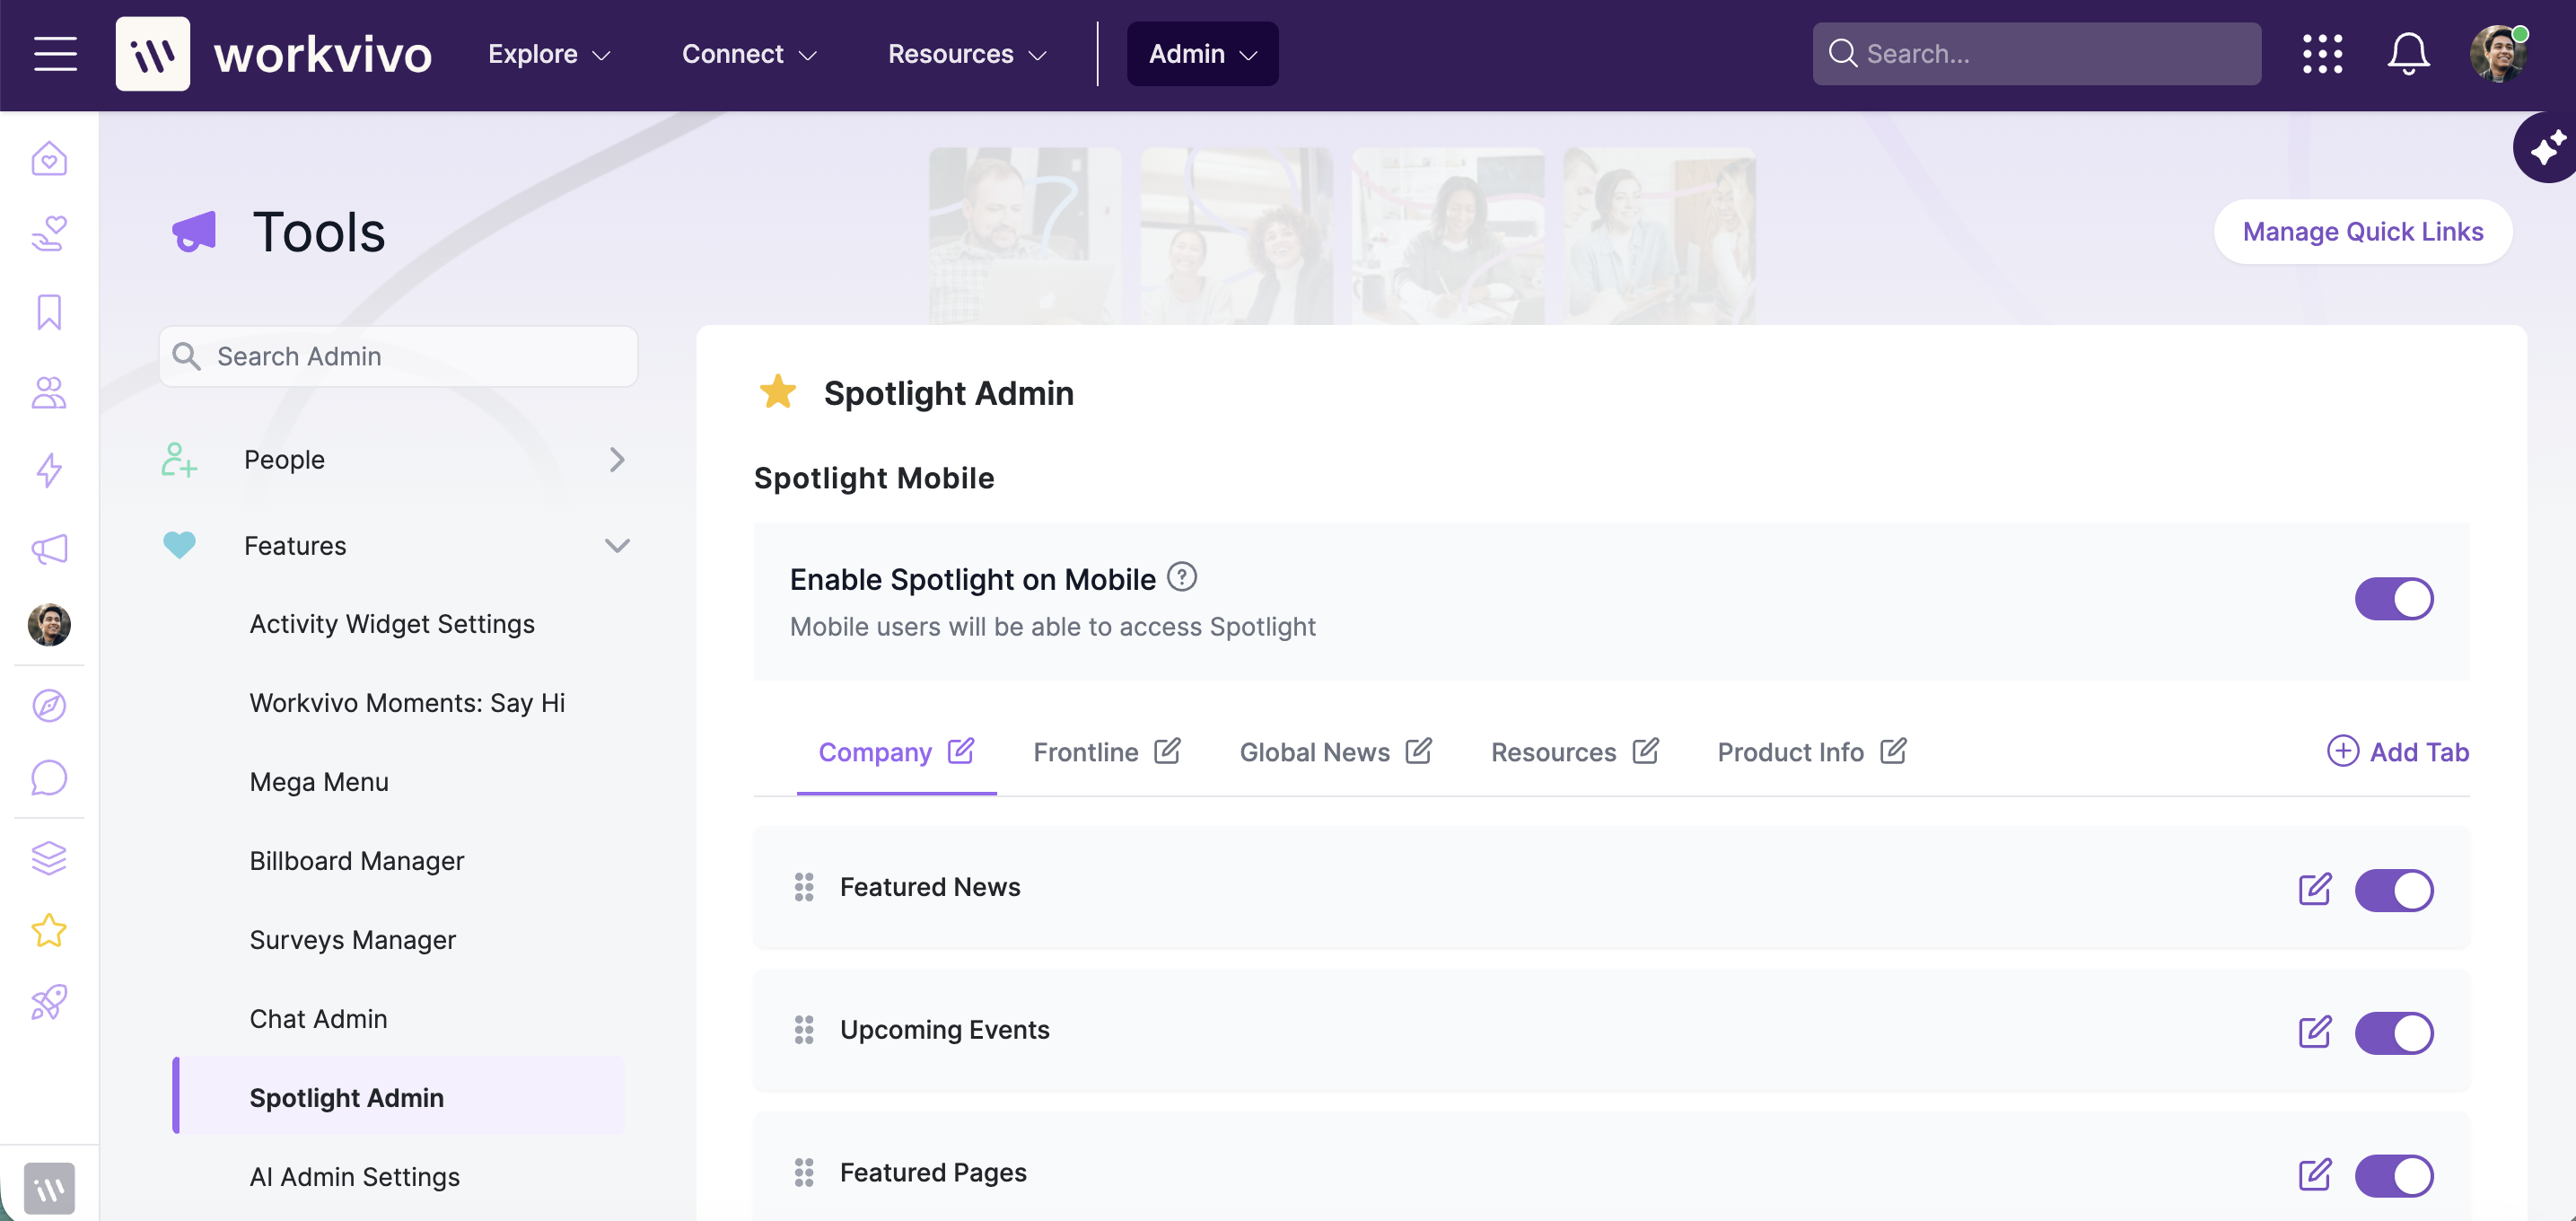The image size is (2576, 1221).
Task: Edit the Featured News section
Action: pyautogui.click(x=2314, y=889)
